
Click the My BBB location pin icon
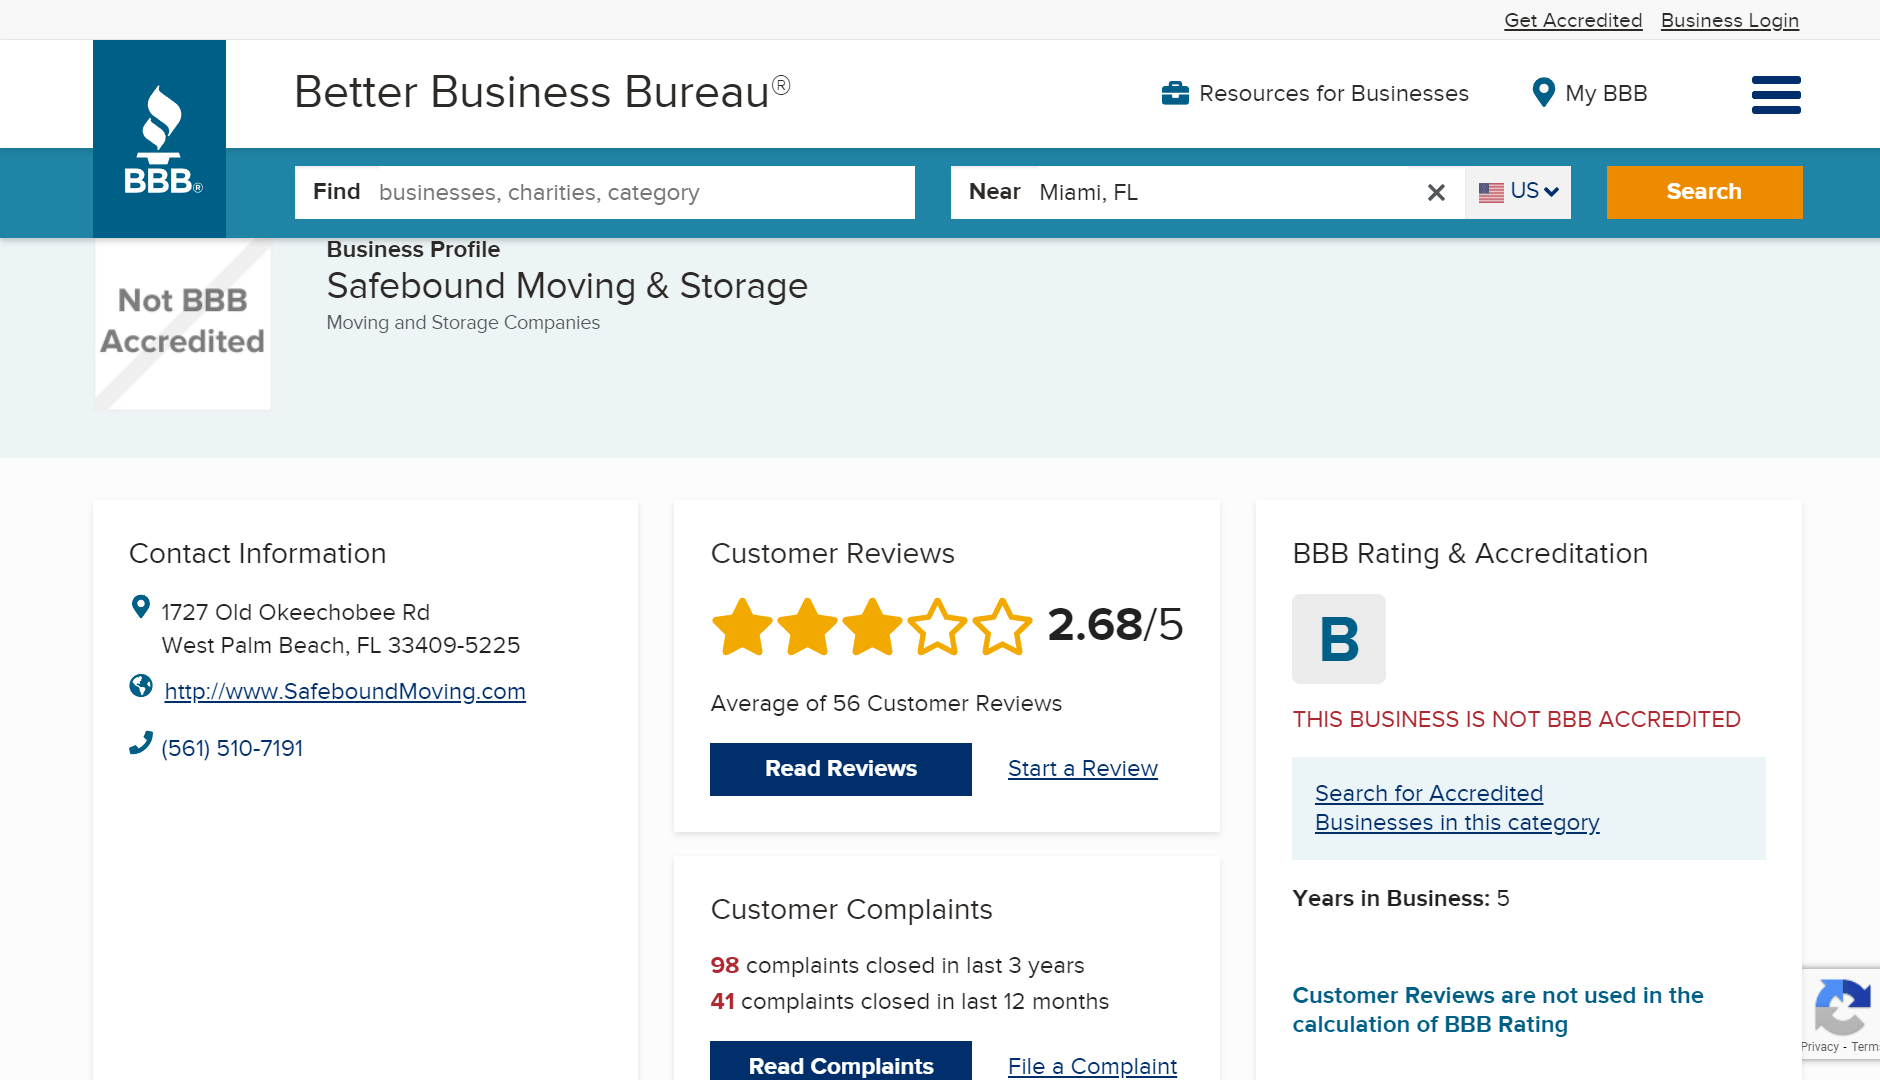1543,93
